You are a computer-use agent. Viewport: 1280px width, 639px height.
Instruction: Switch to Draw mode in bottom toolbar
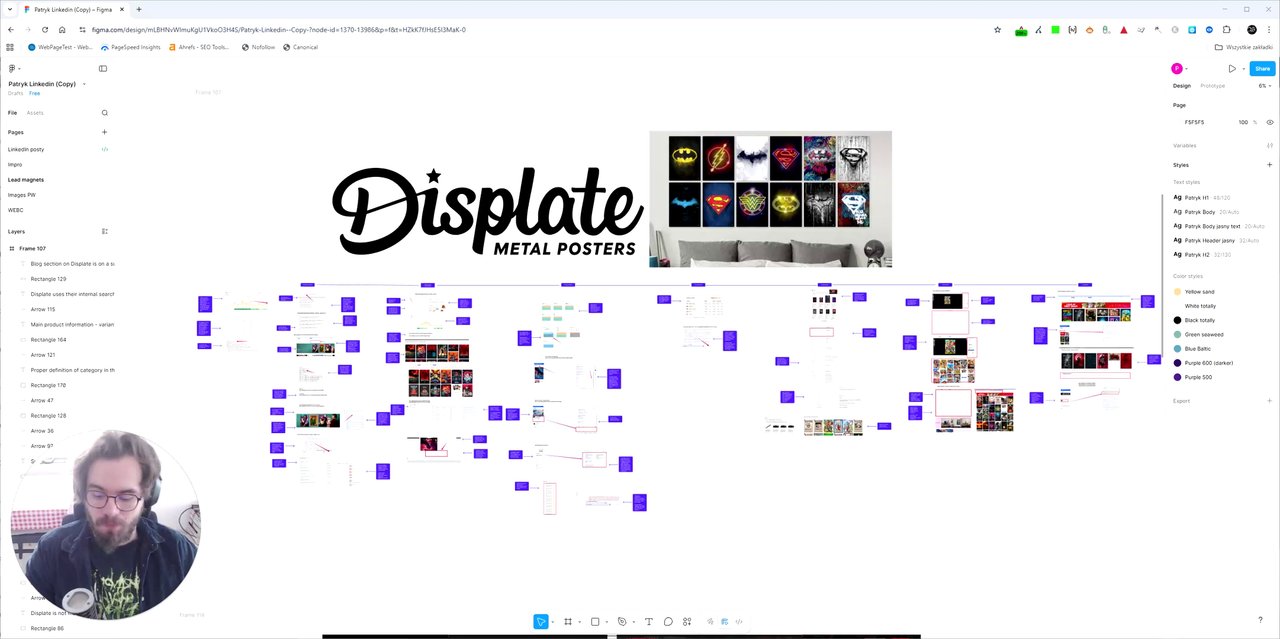coord(712,621)
